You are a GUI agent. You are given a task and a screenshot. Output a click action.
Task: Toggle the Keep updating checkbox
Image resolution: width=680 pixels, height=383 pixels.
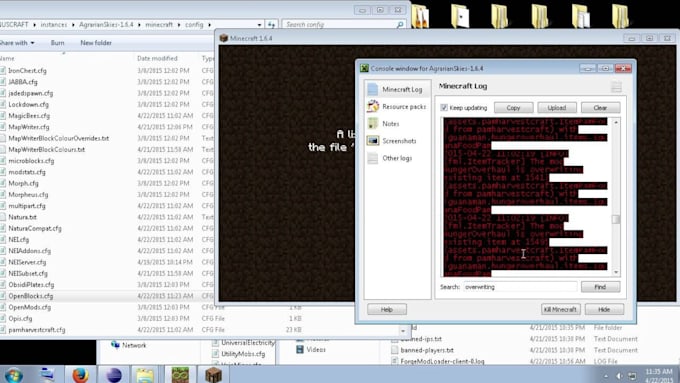point(444,108)
